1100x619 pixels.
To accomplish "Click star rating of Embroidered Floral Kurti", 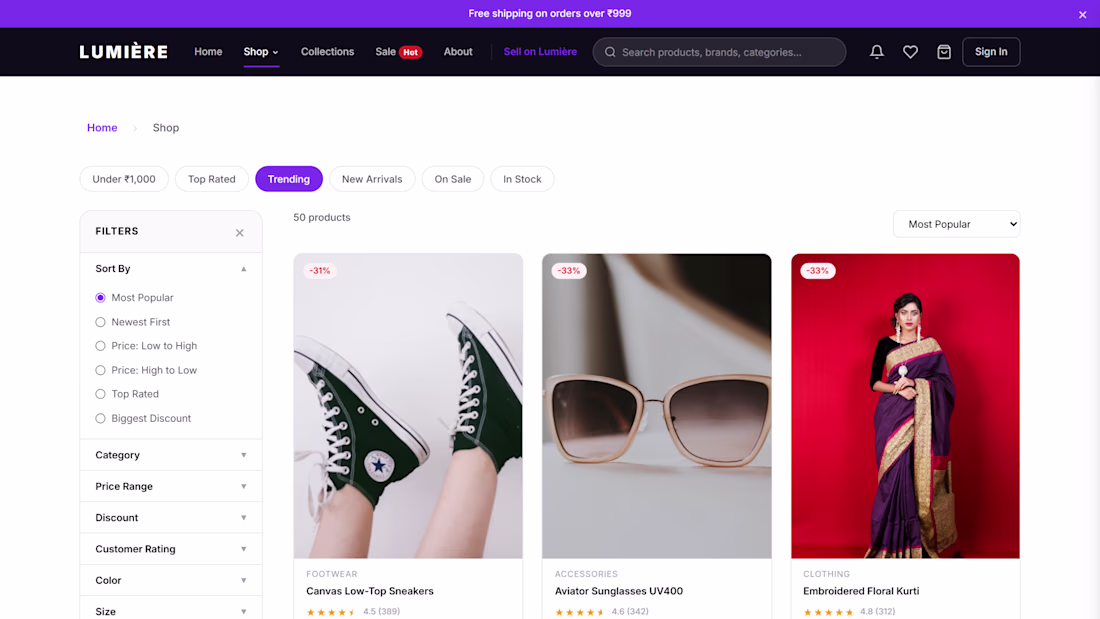I will click(x=829, y=612).
